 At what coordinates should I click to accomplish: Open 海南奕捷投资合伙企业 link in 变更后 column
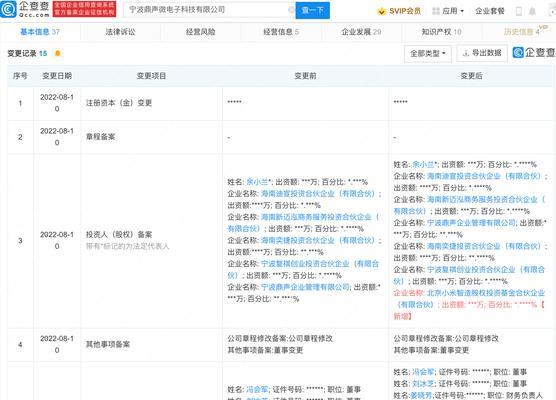point(484,246)
